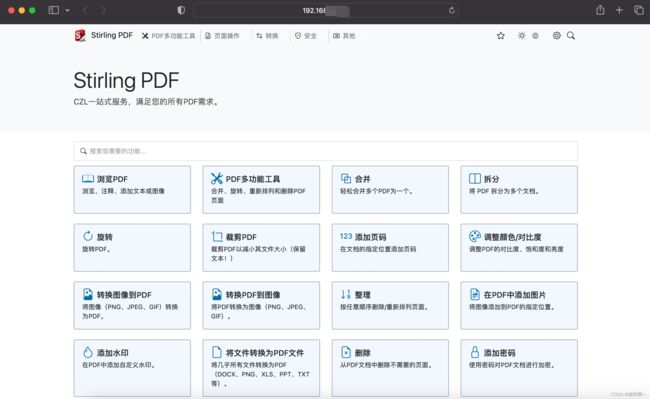Open the 转换PDF到图像 card
Screen dimensions: 650x399
pos(261,305)
